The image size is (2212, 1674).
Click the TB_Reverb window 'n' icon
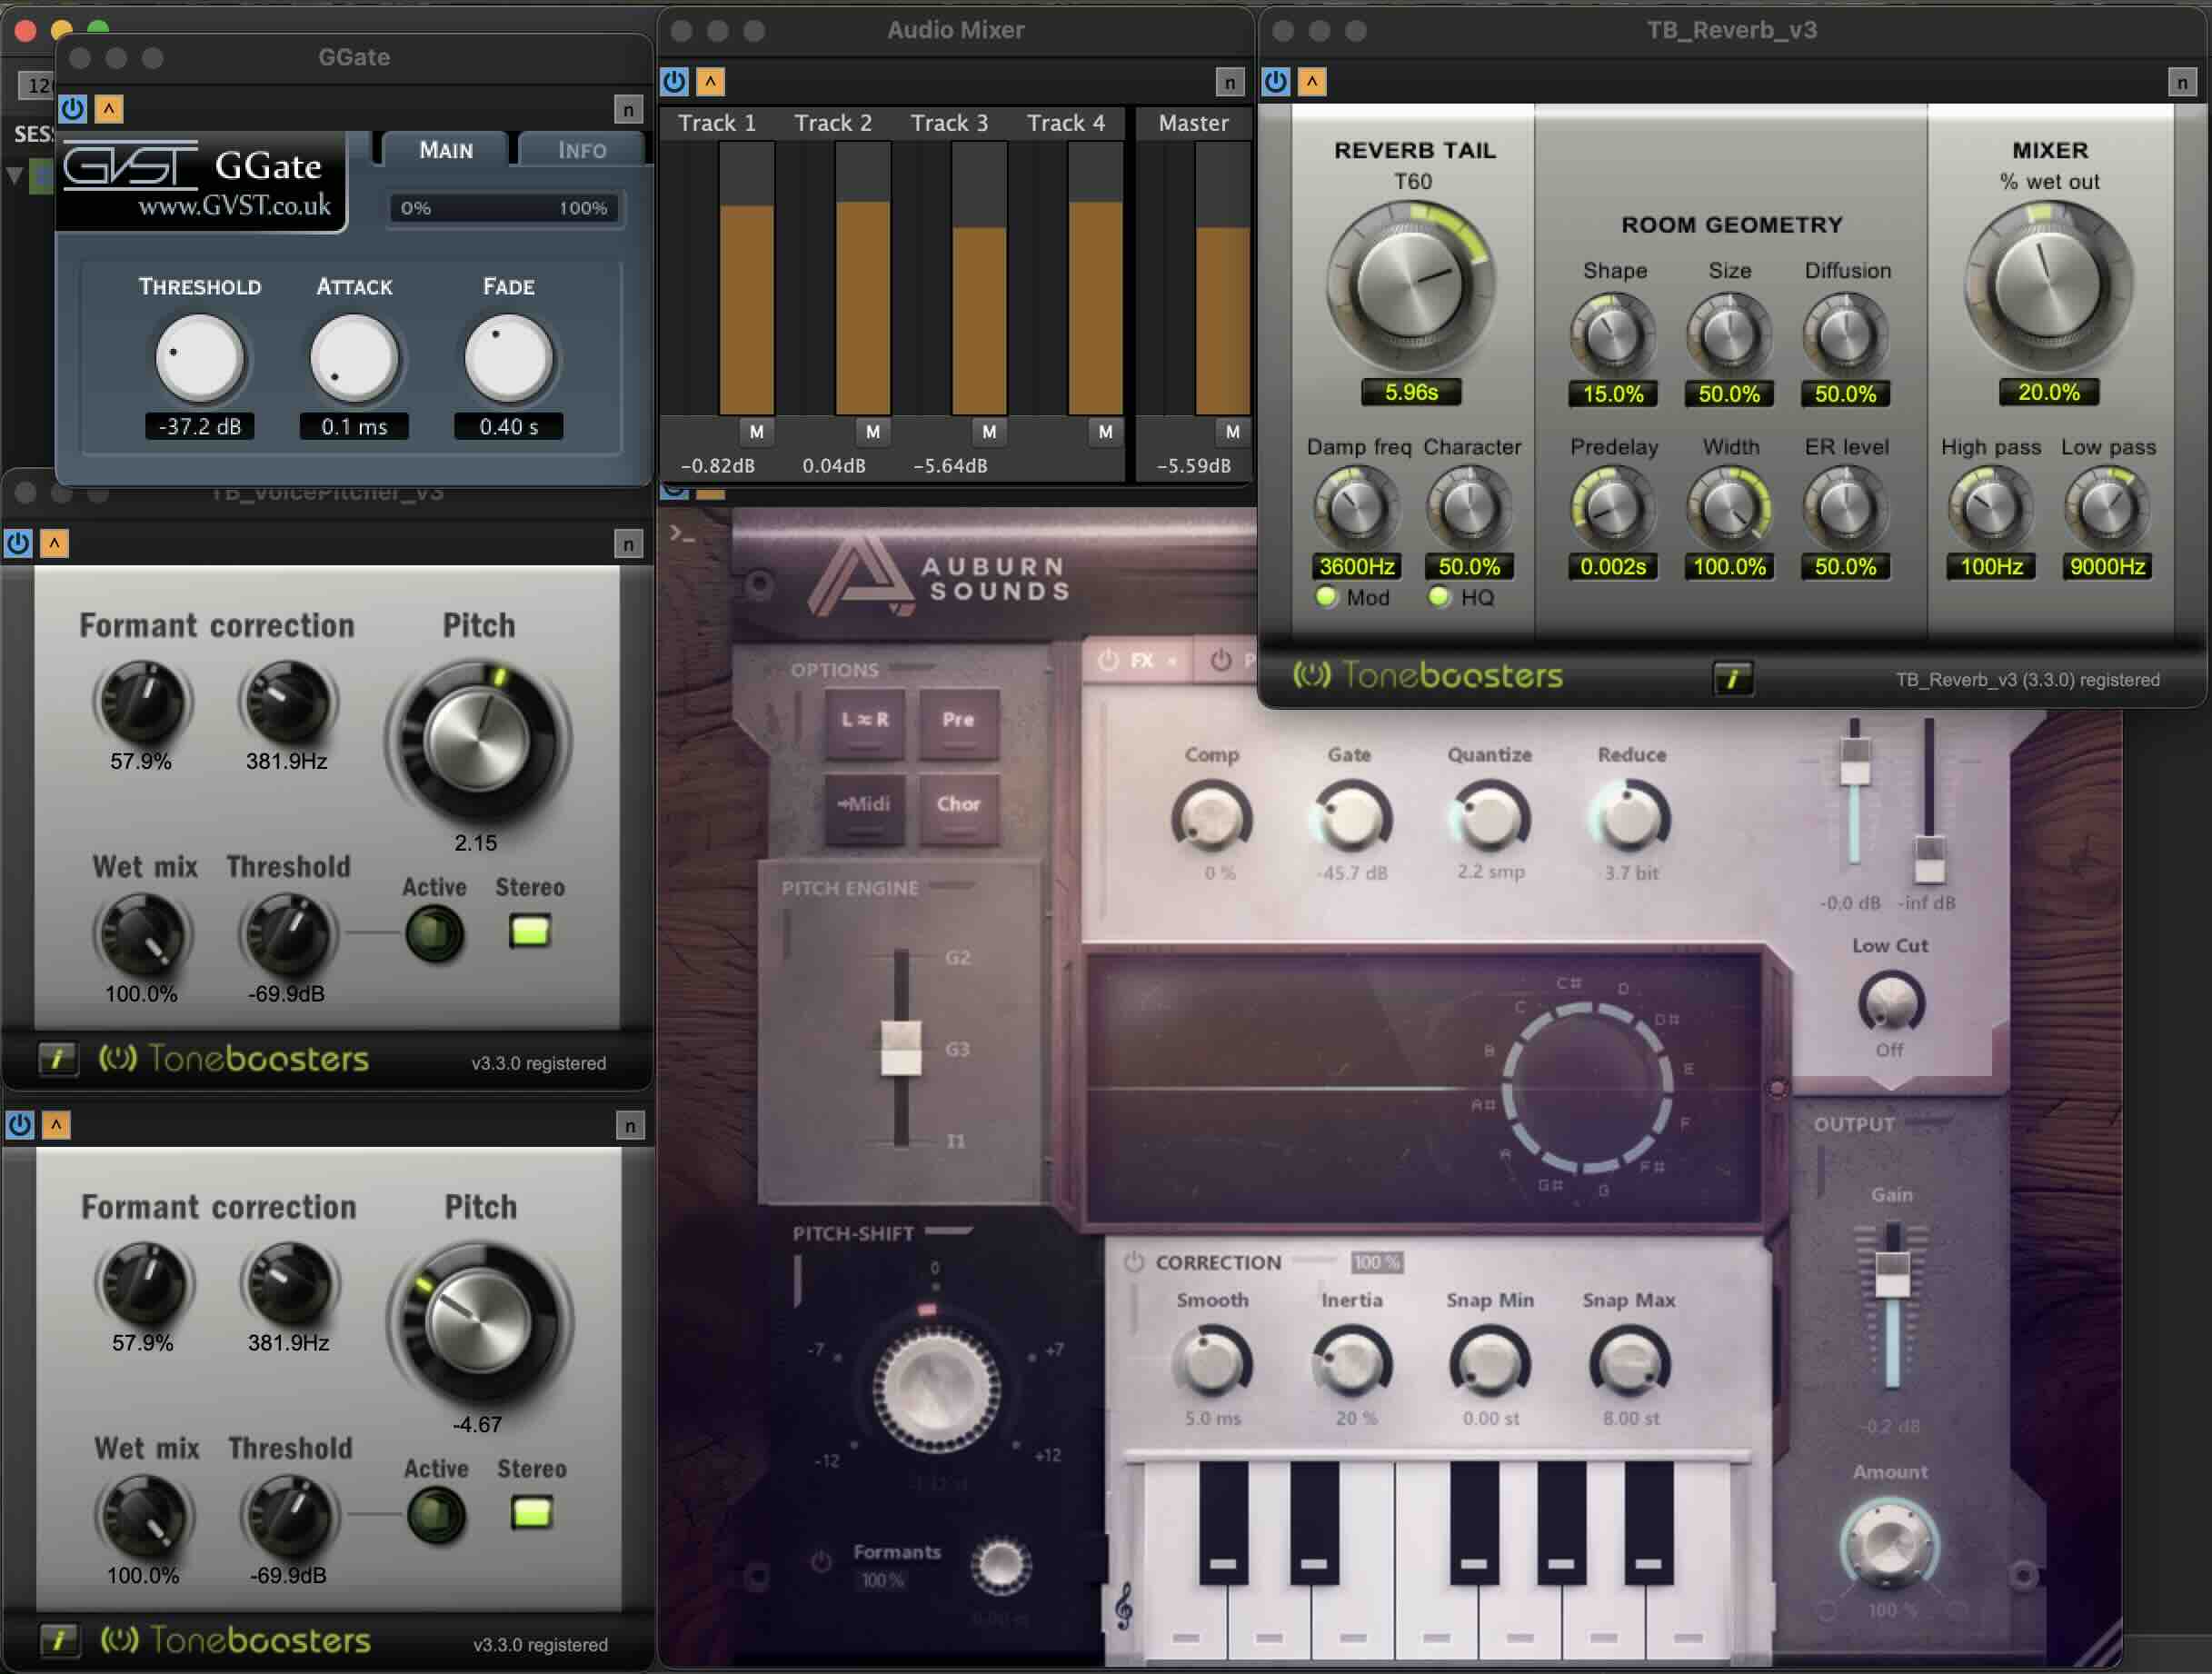(2182, 82)
